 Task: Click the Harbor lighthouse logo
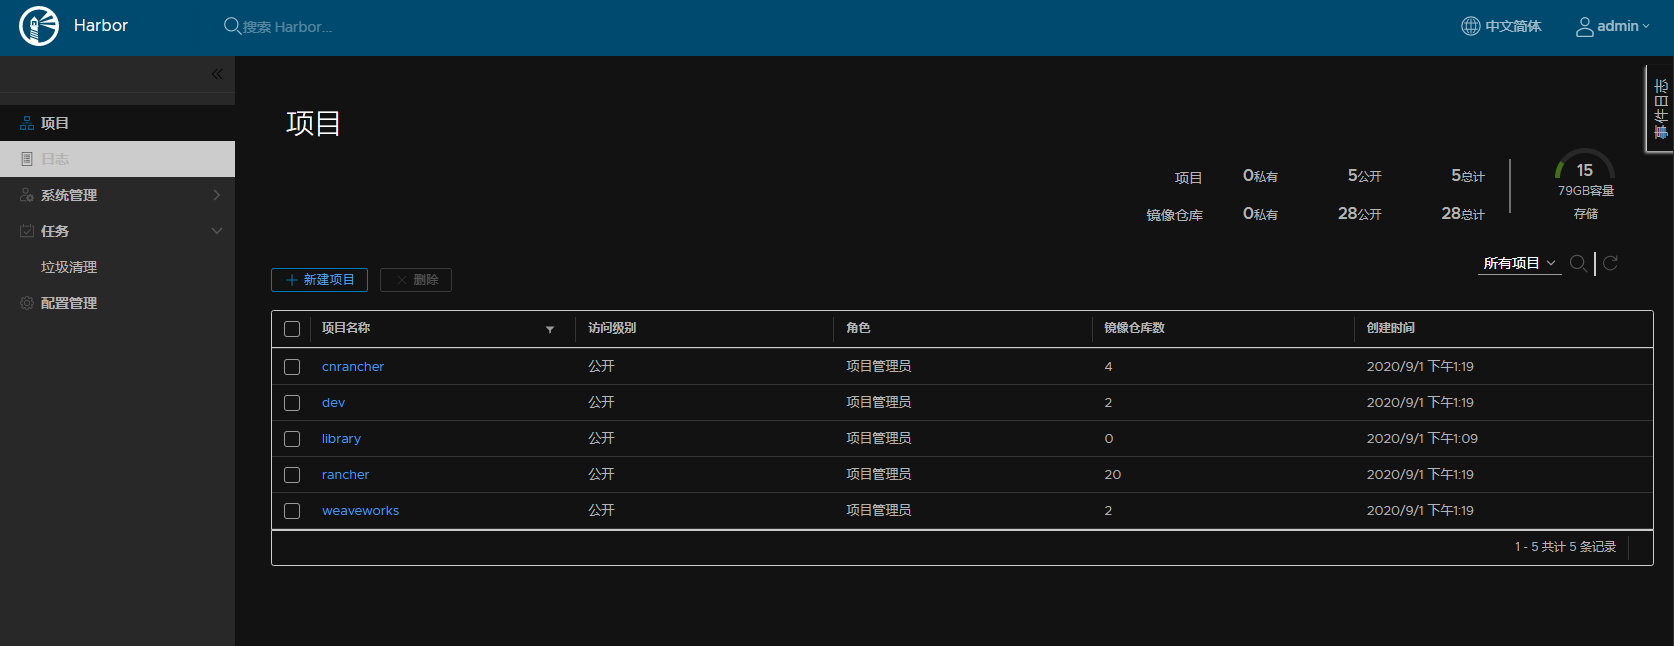[39, 26]
